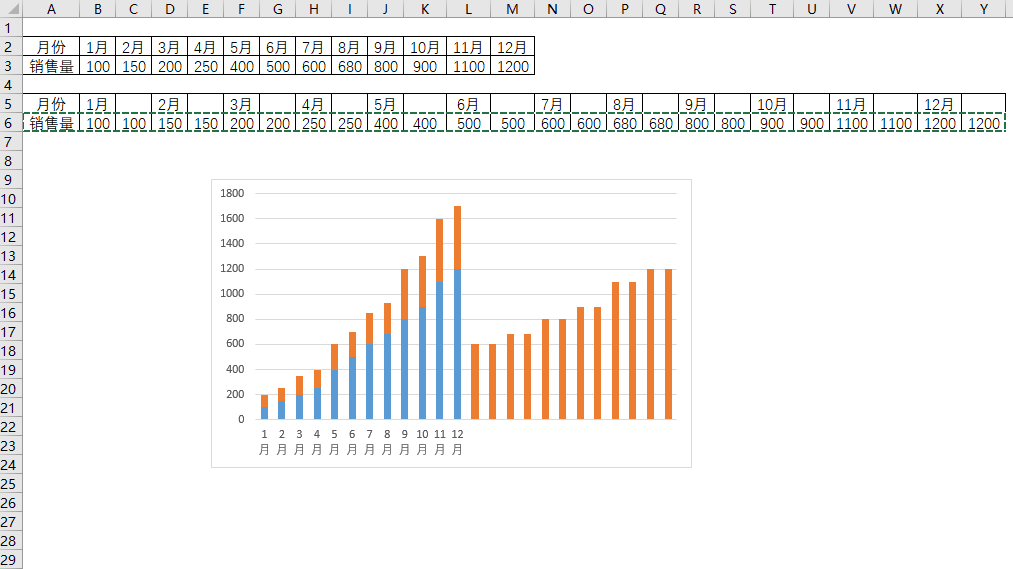Click cell E3 with value 250
The width and height of the screenshot is (1013, 569).
click(205, 66)
